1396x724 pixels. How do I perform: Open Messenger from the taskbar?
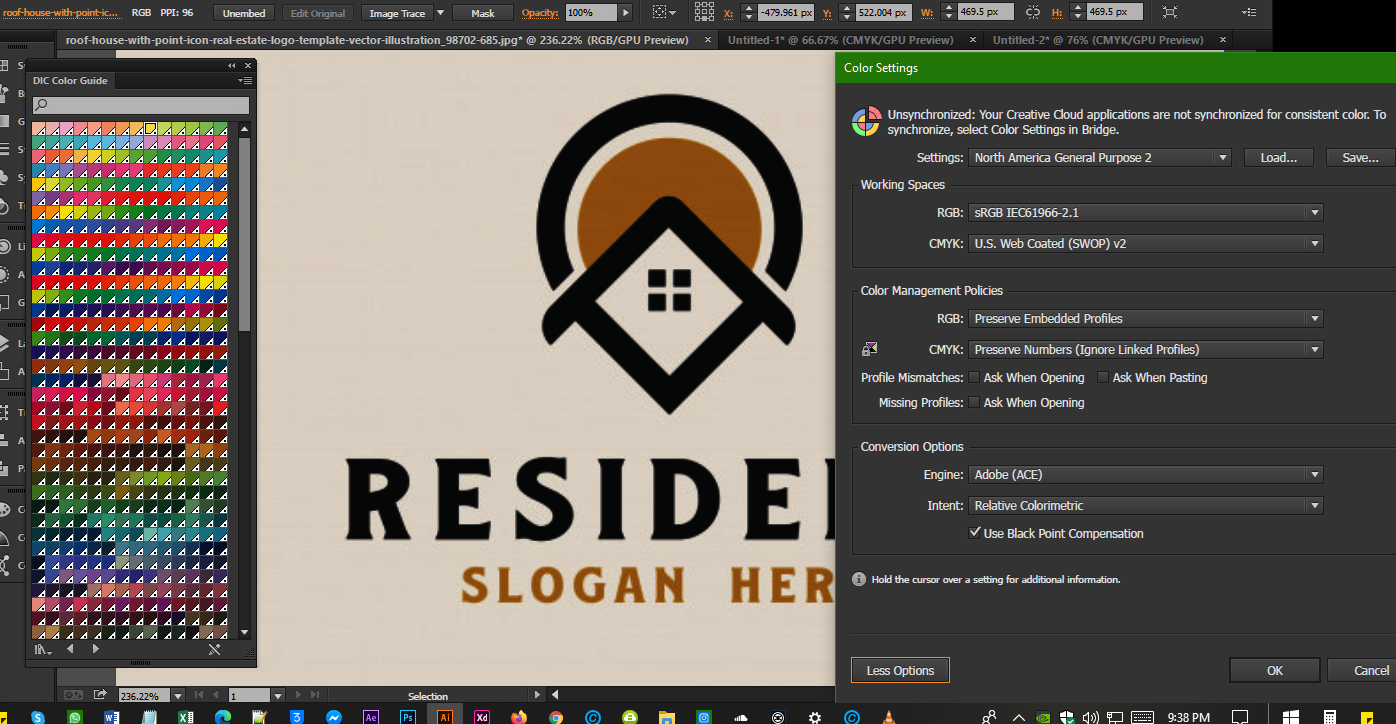[334, 716]
